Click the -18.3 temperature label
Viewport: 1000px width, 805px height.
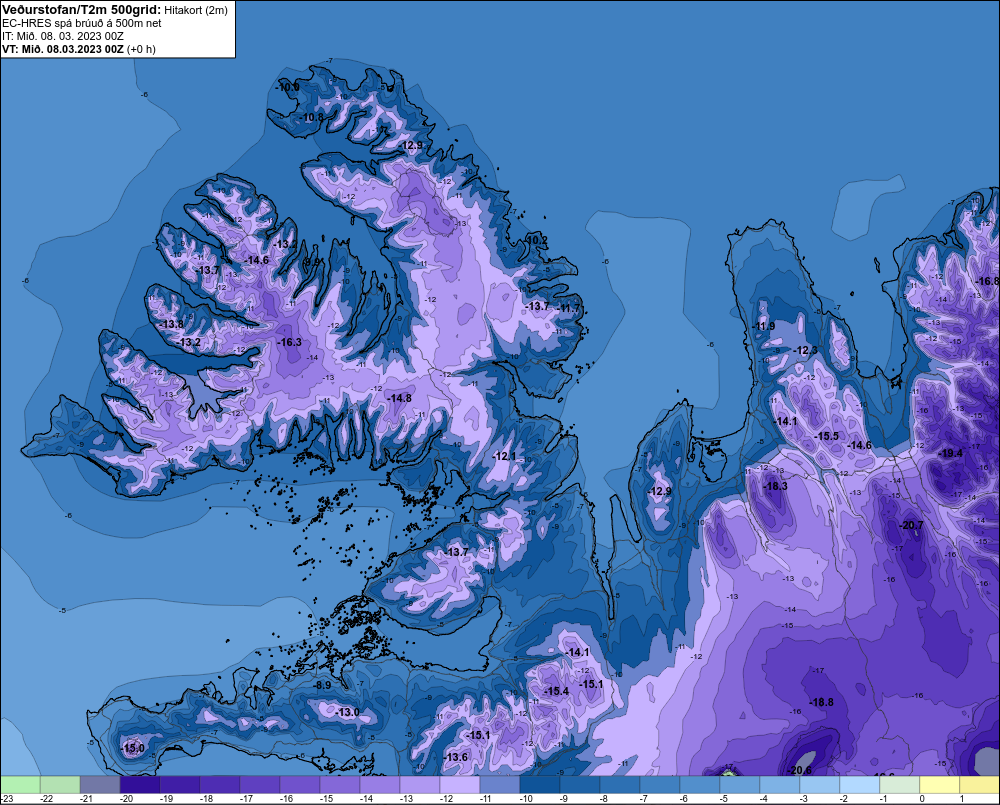tap(776, 486)
